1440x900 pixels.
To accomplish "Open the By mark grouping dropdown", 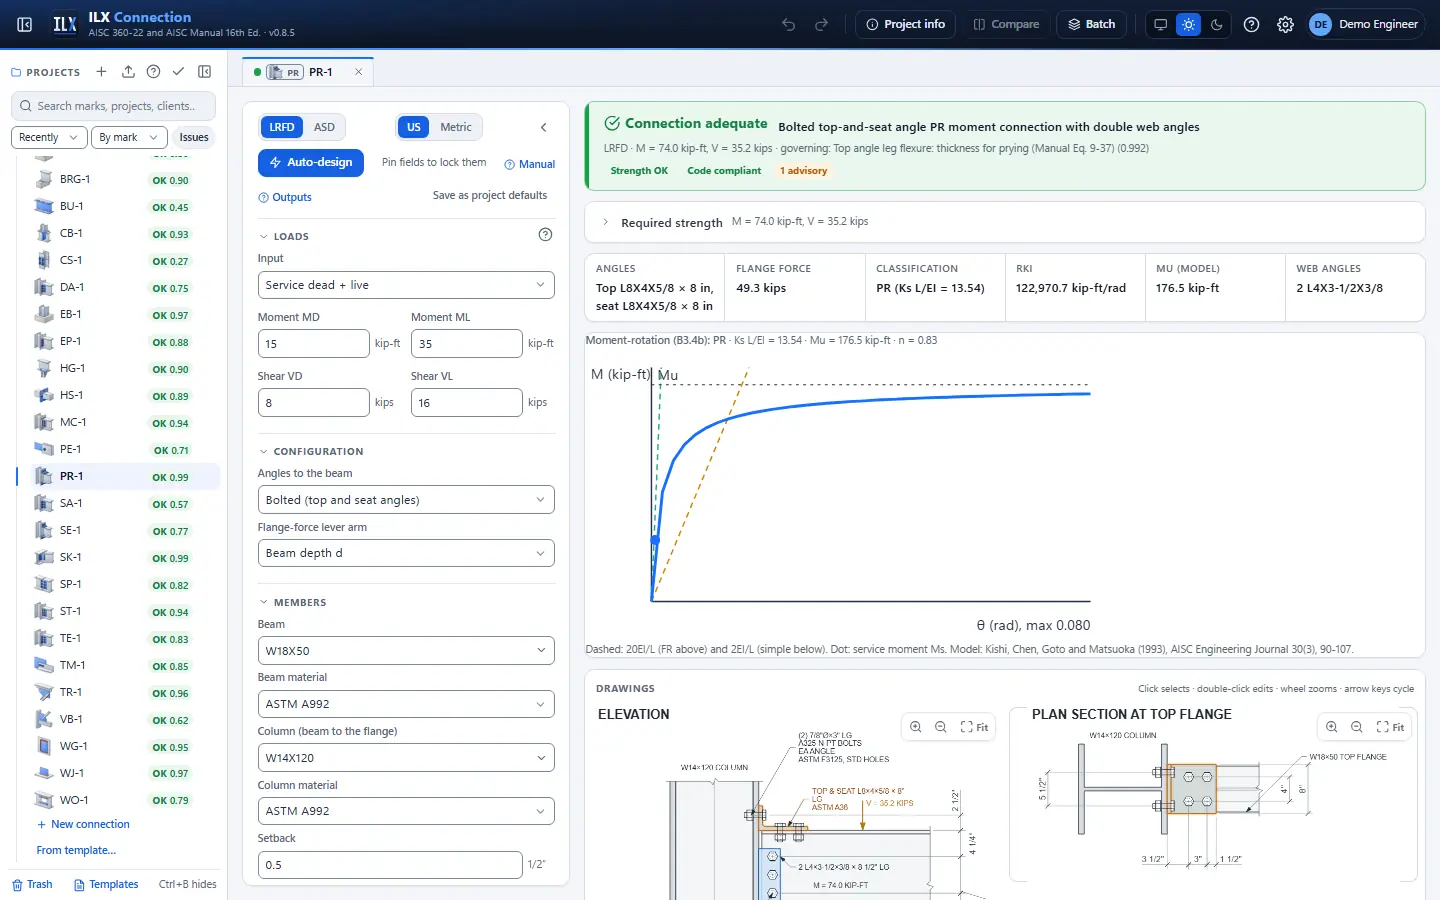I will point(128,137).
